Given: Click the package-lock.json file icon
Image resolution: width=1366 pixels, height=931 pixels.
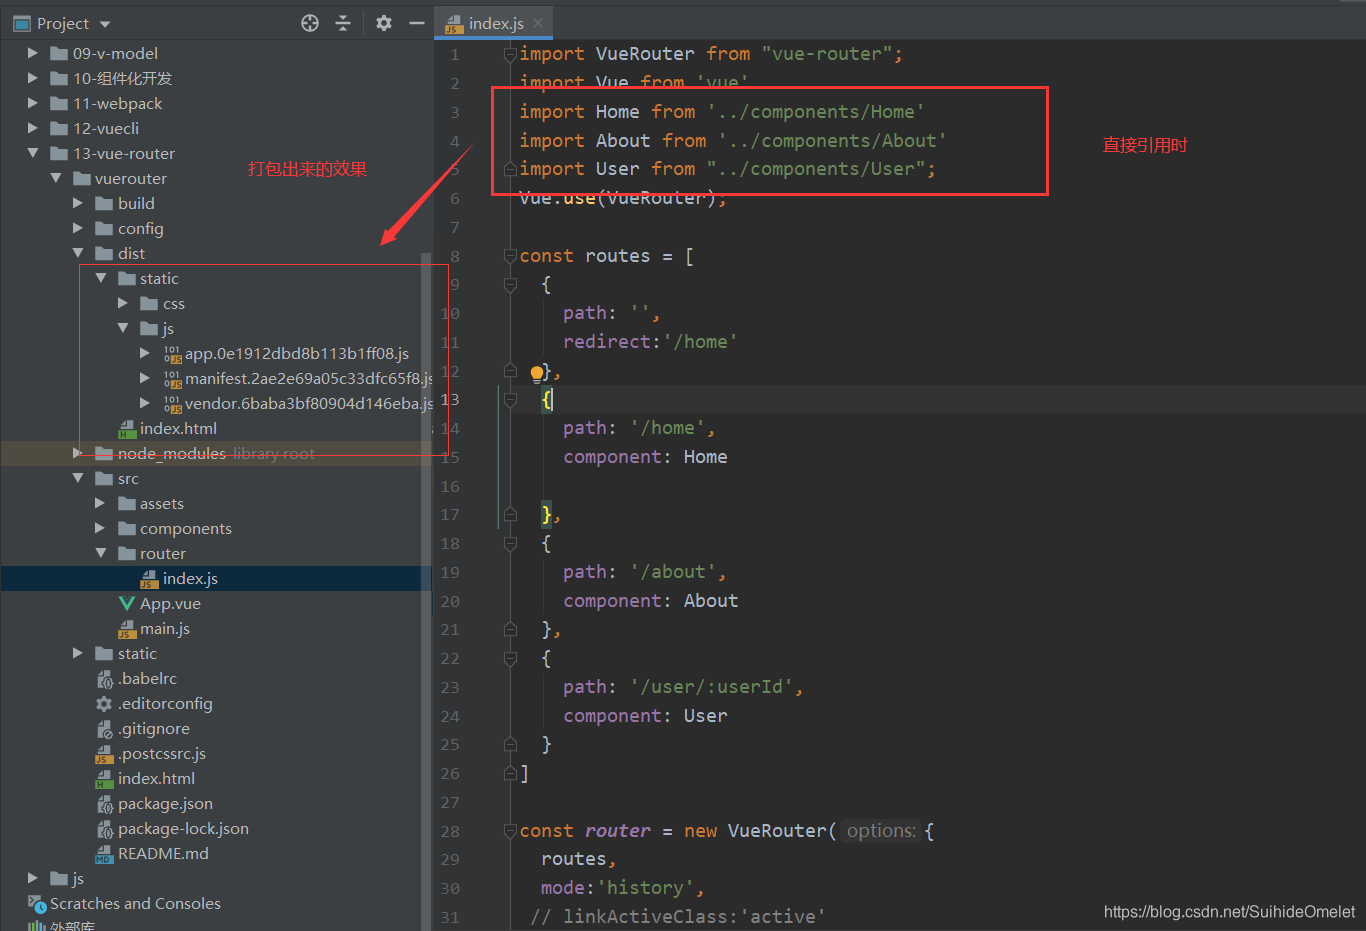Looking at the screenshot, I should click(x=105, y=829).
